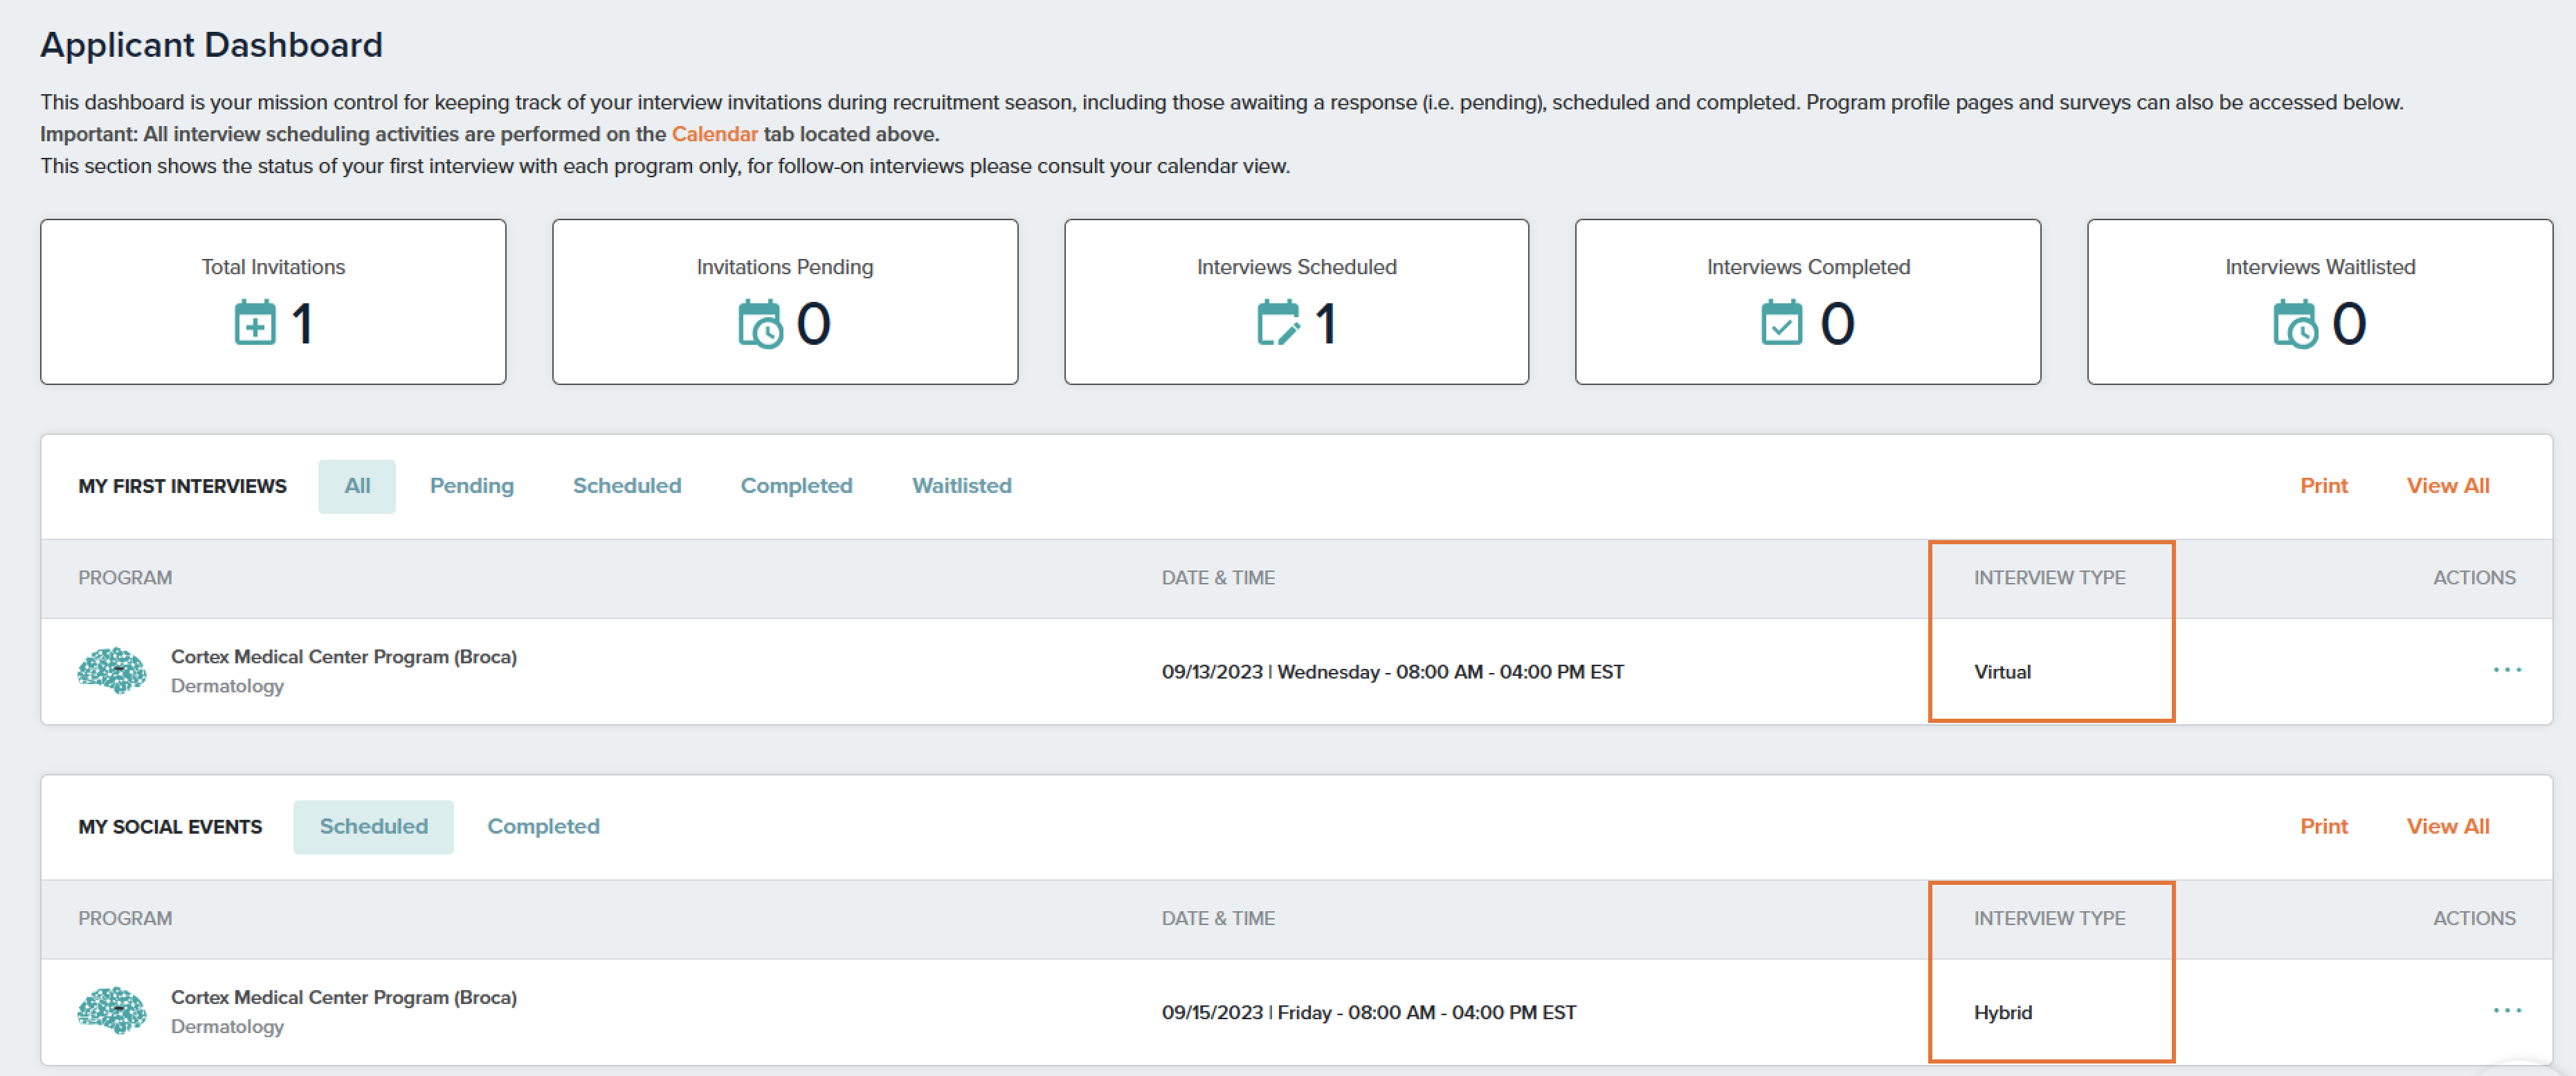
Task: Select the Scheduled tab in My Social Events
Action: pos(373,827)
